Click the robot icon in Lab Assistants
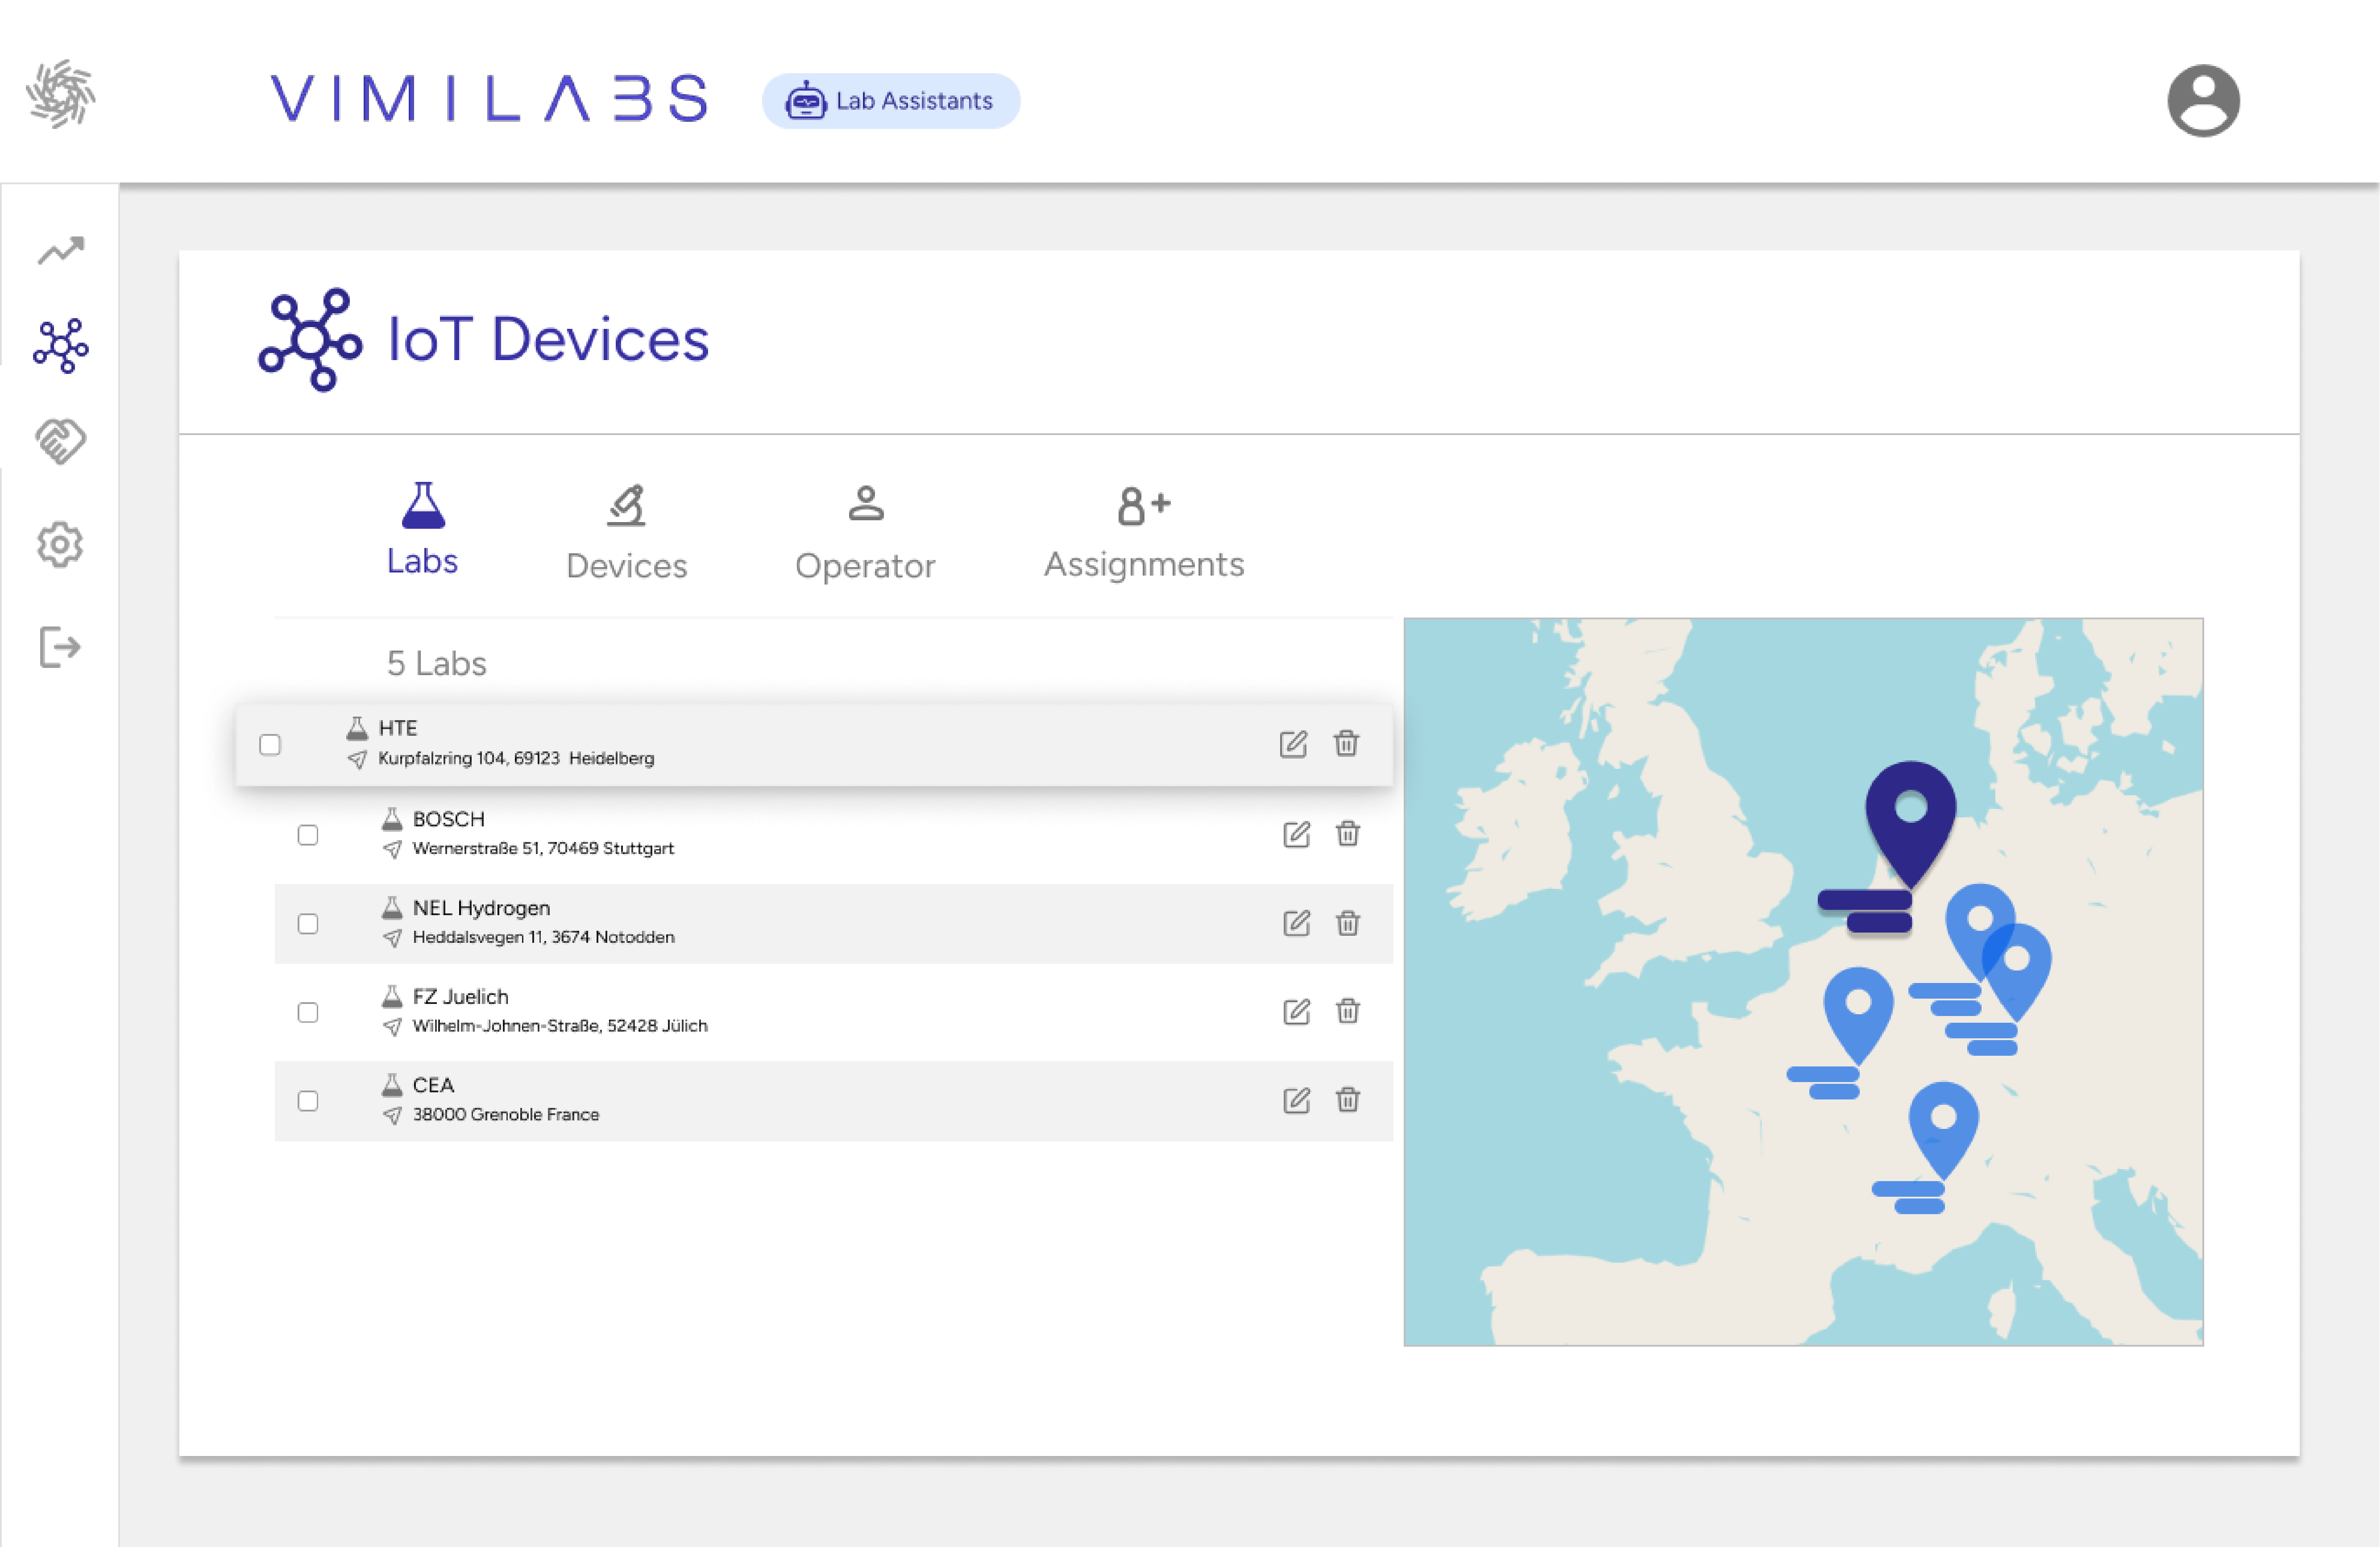Viewport: 2380px width, 1547px height. [805, 101]
